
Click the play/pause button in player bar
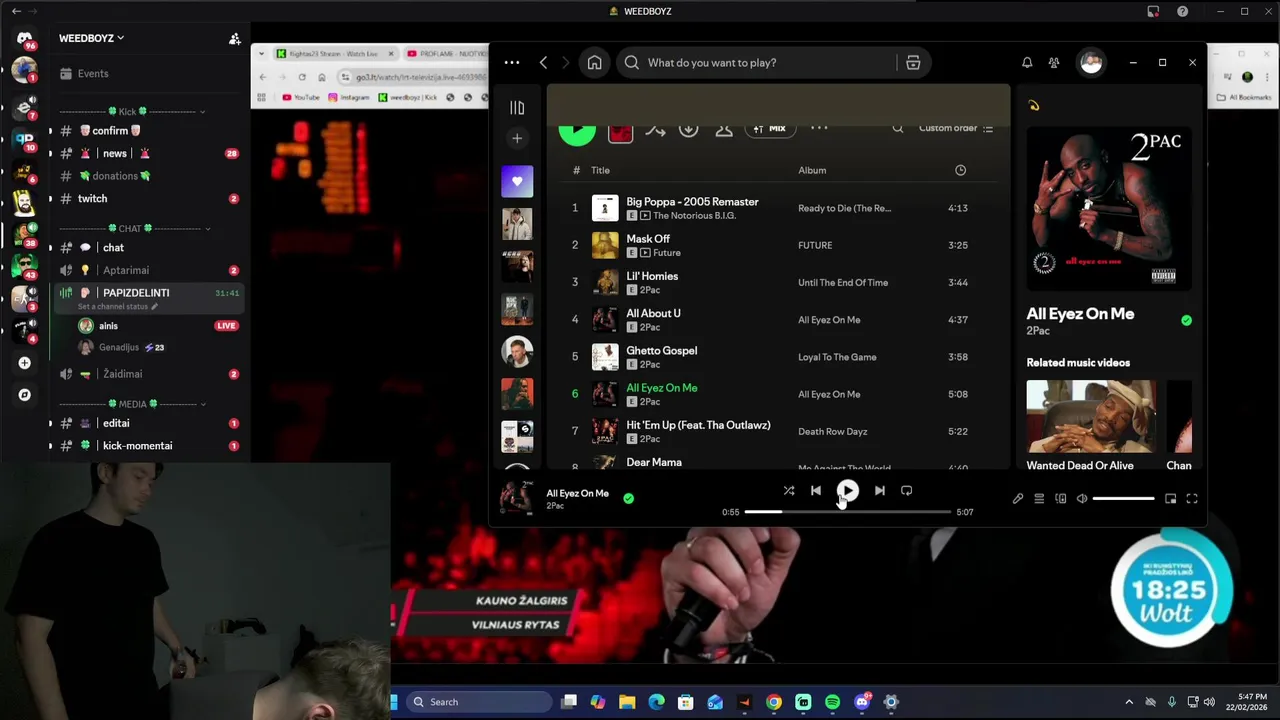coord(847,491)
